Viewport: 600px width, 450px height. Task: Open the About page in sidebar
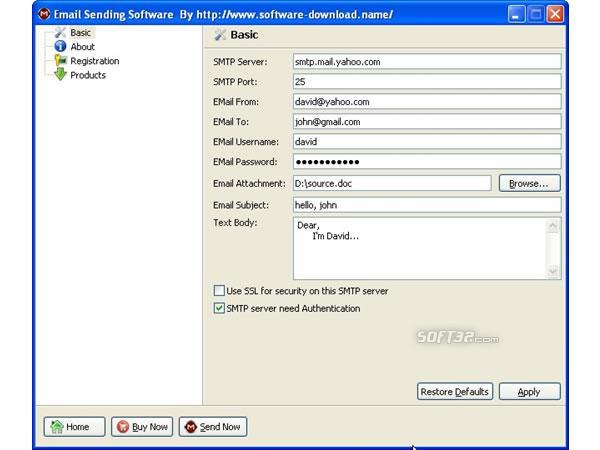coord(82,47)
